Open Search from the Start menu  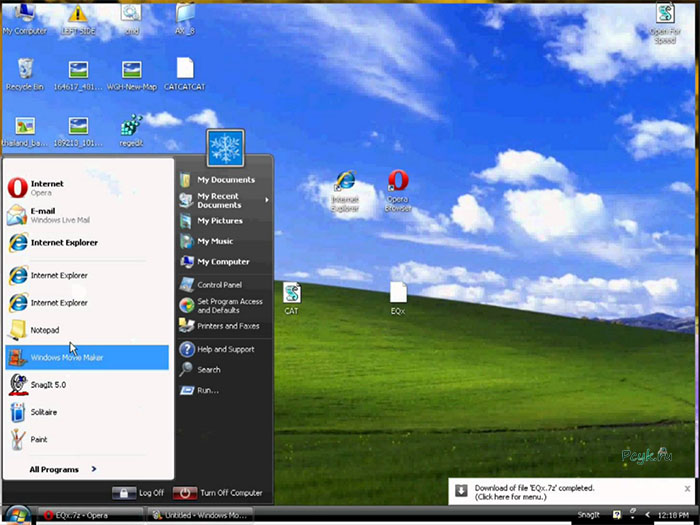coord(225,370)
